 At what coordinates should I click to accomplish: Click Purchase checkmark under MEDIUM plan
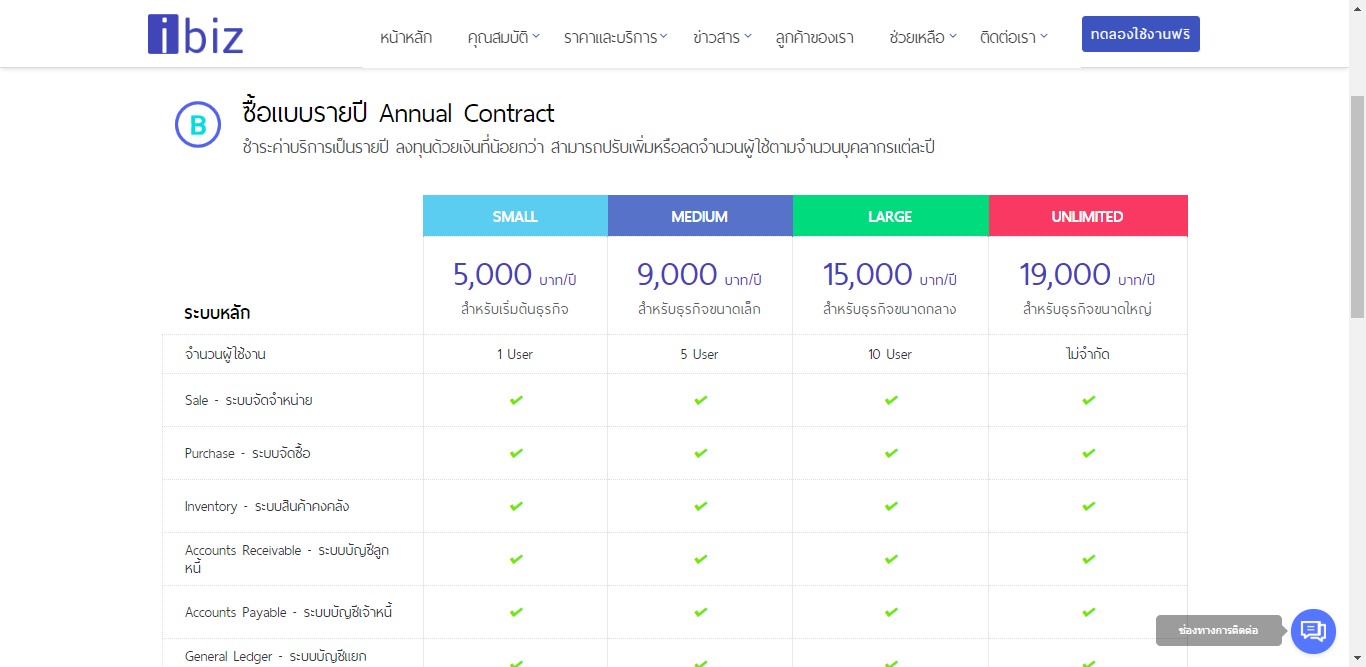pyautogui.click(x=700, y=453)
